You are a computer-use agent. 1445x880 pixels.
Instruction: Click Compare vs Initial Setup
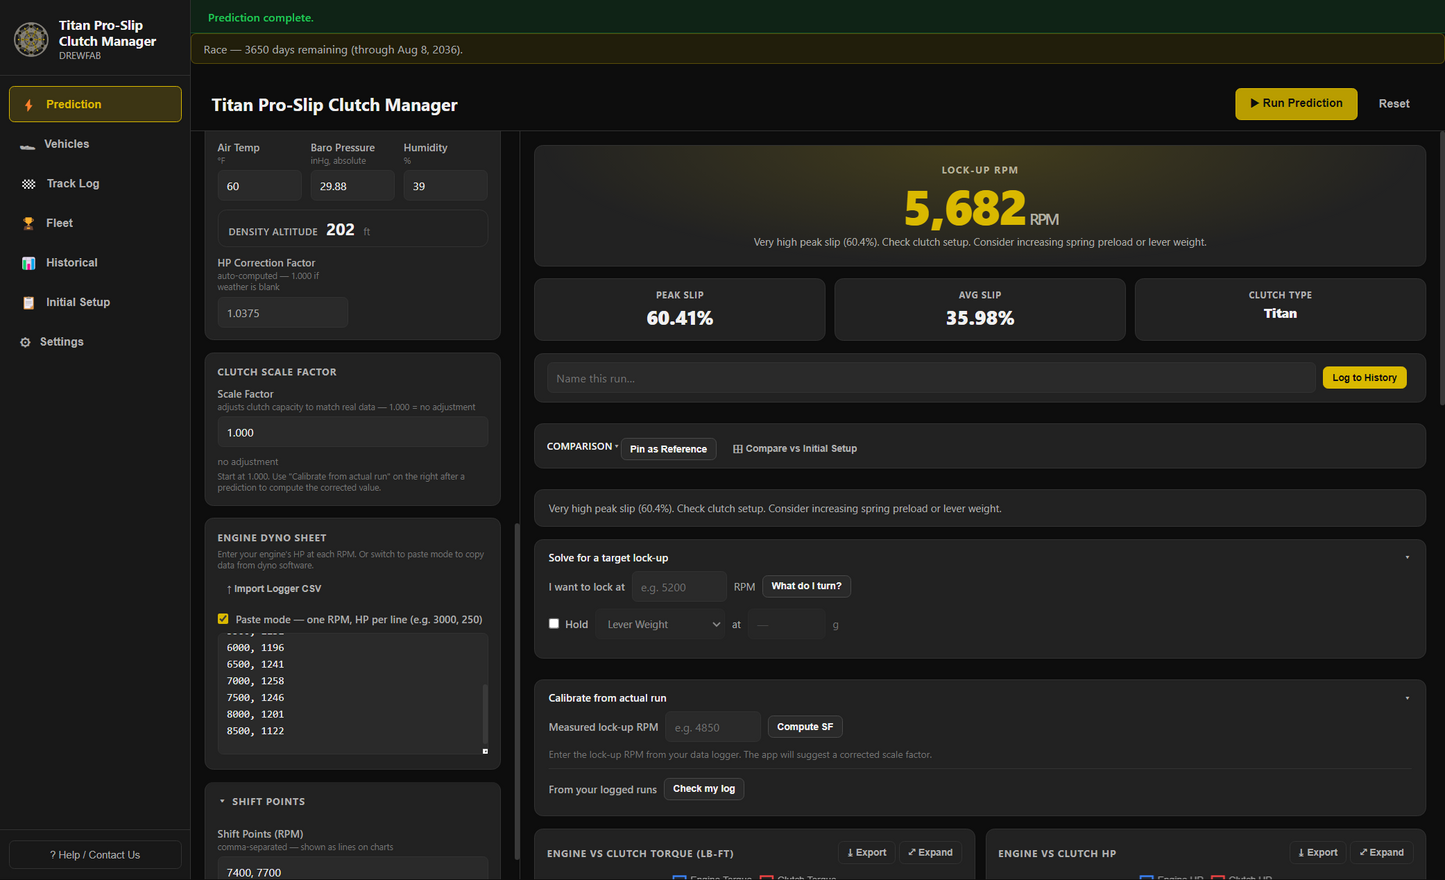coord(795,449)
